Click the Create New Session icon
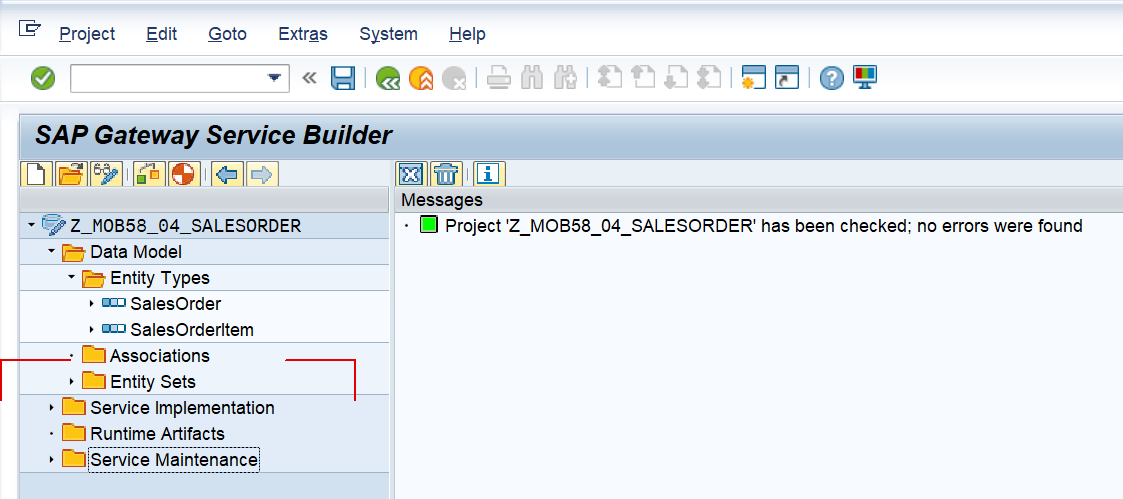The height and width of the screenshot is (499, 1123). pos(753,77)
